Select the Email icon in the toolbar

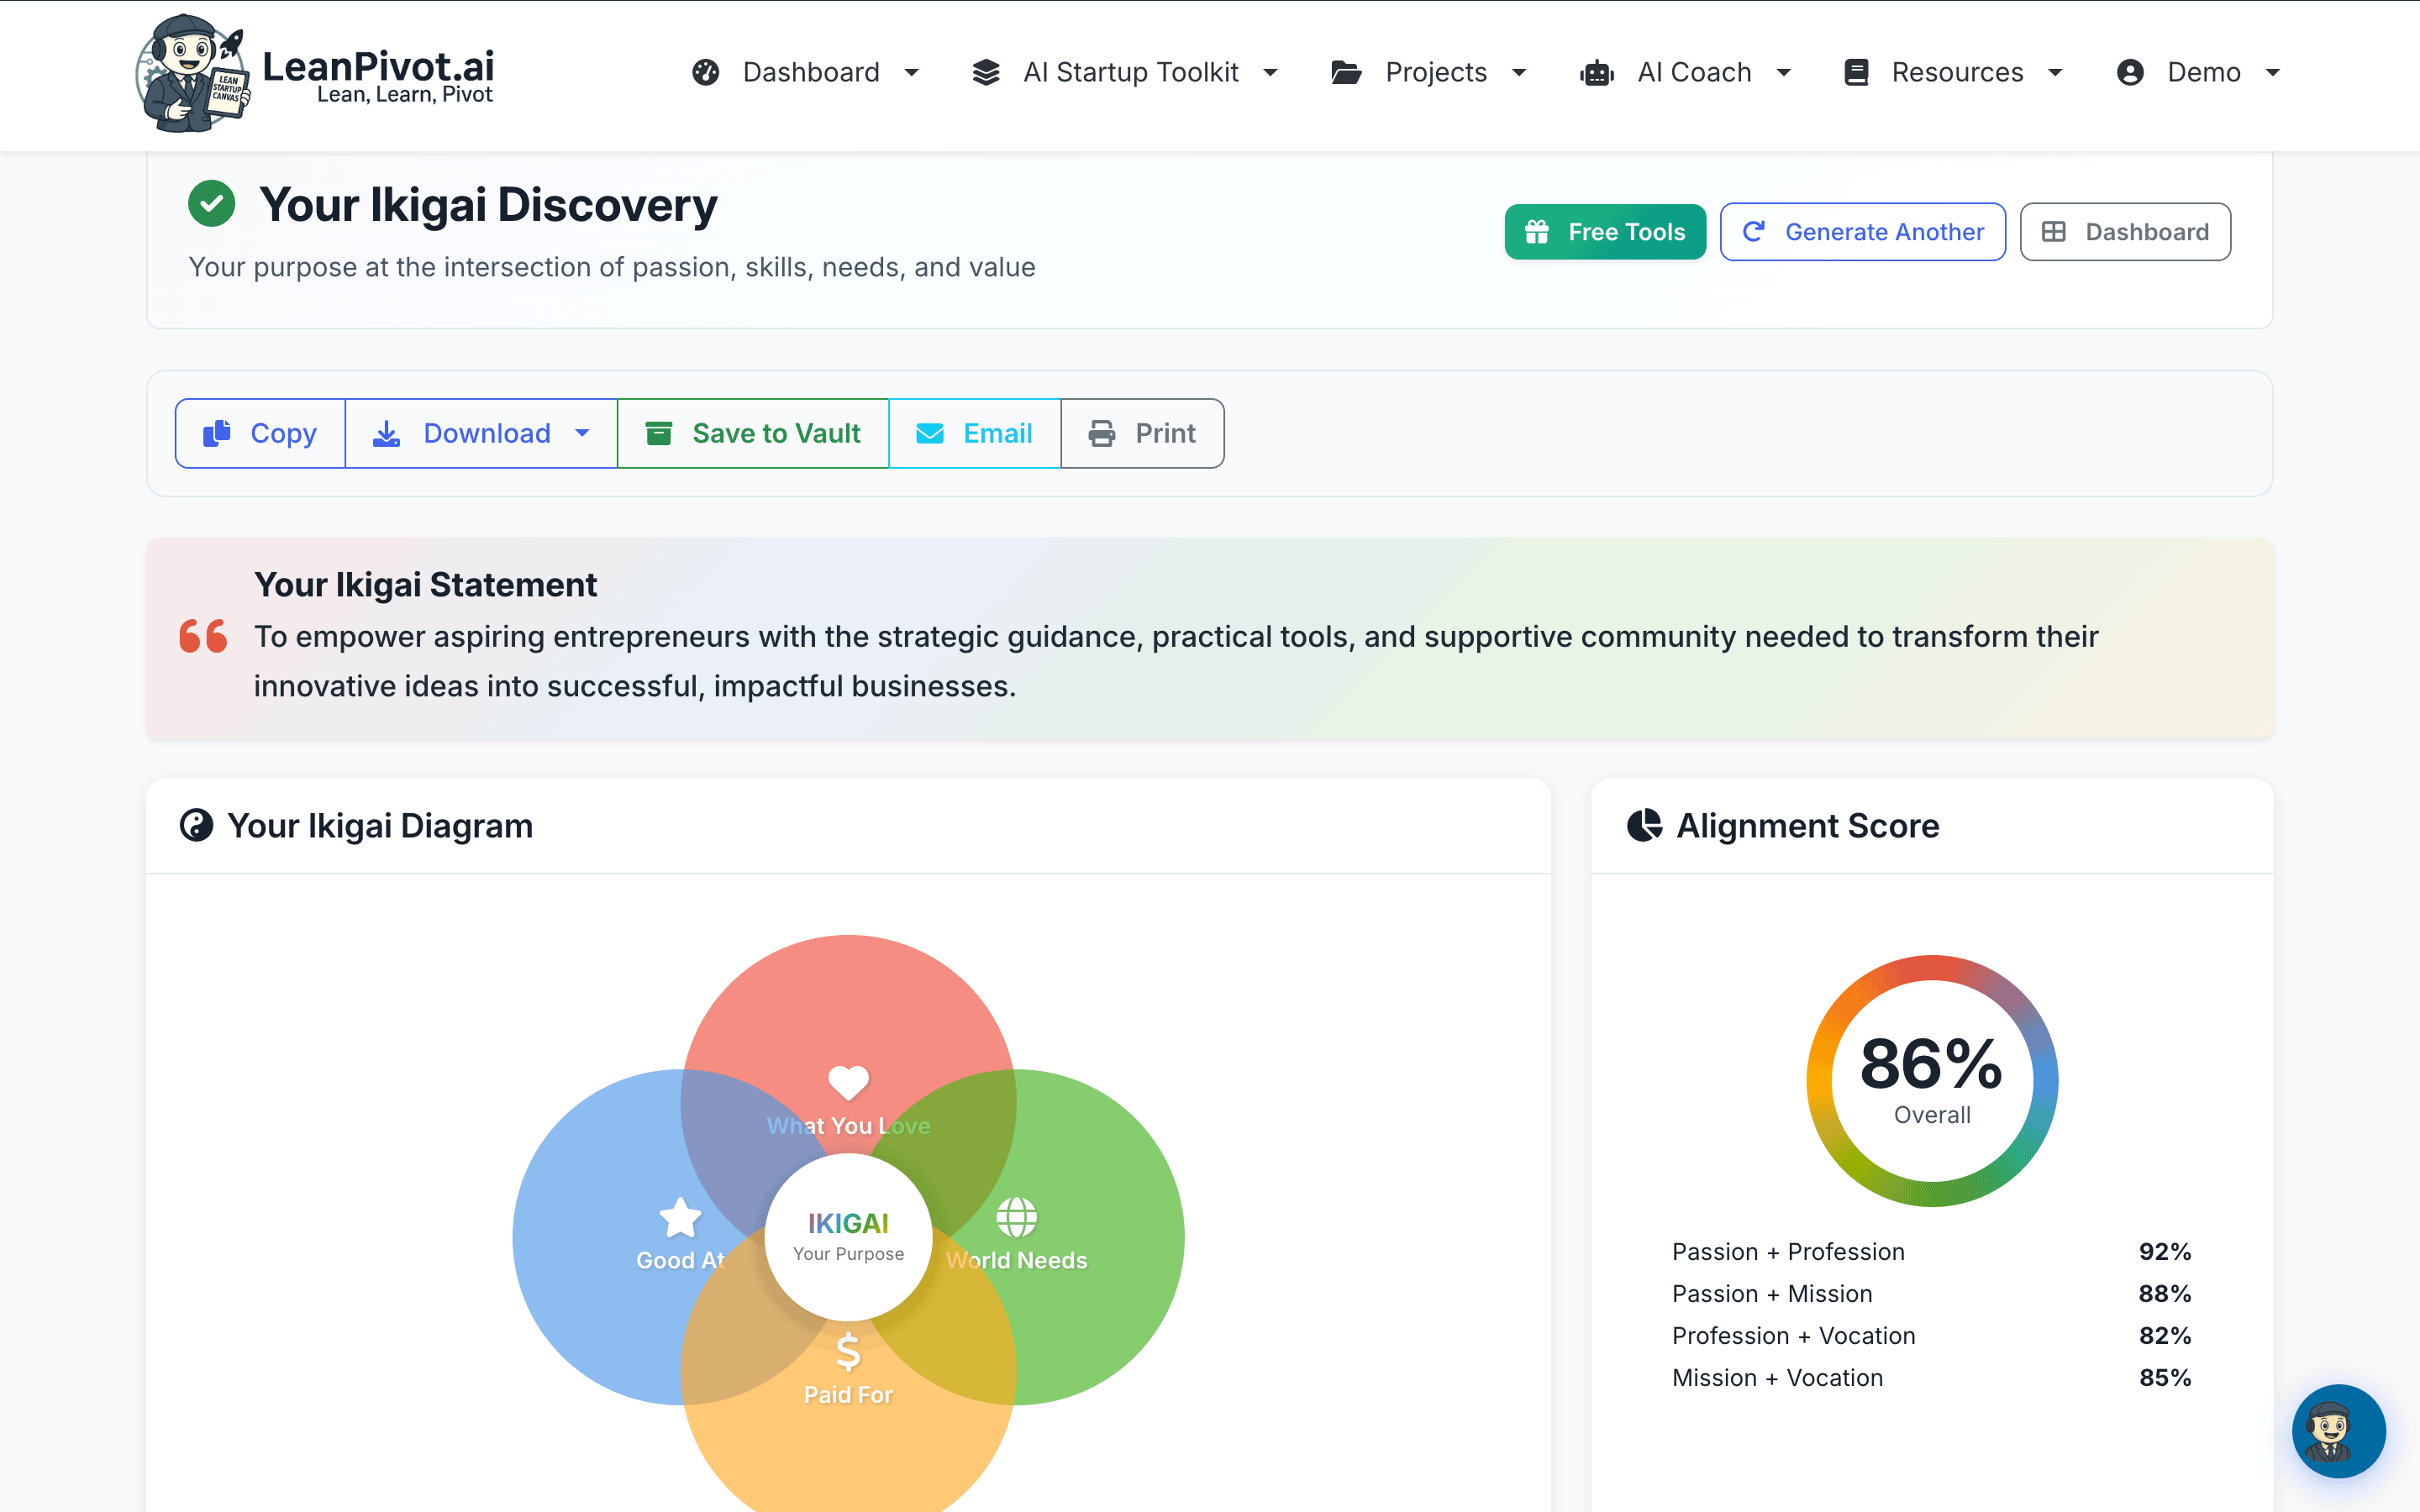(x=930, y=433)
